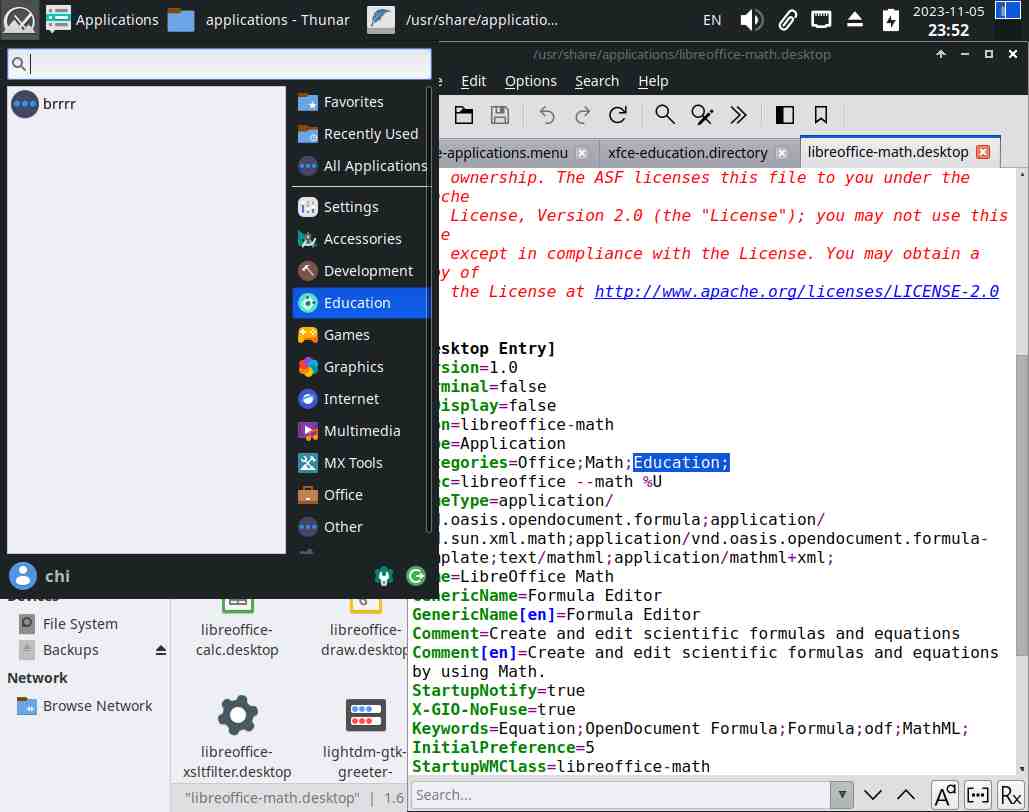Jump to next search match arrow
This screenshot has height=812, width=1029.
pyautogui.click(x=873, y=795)
